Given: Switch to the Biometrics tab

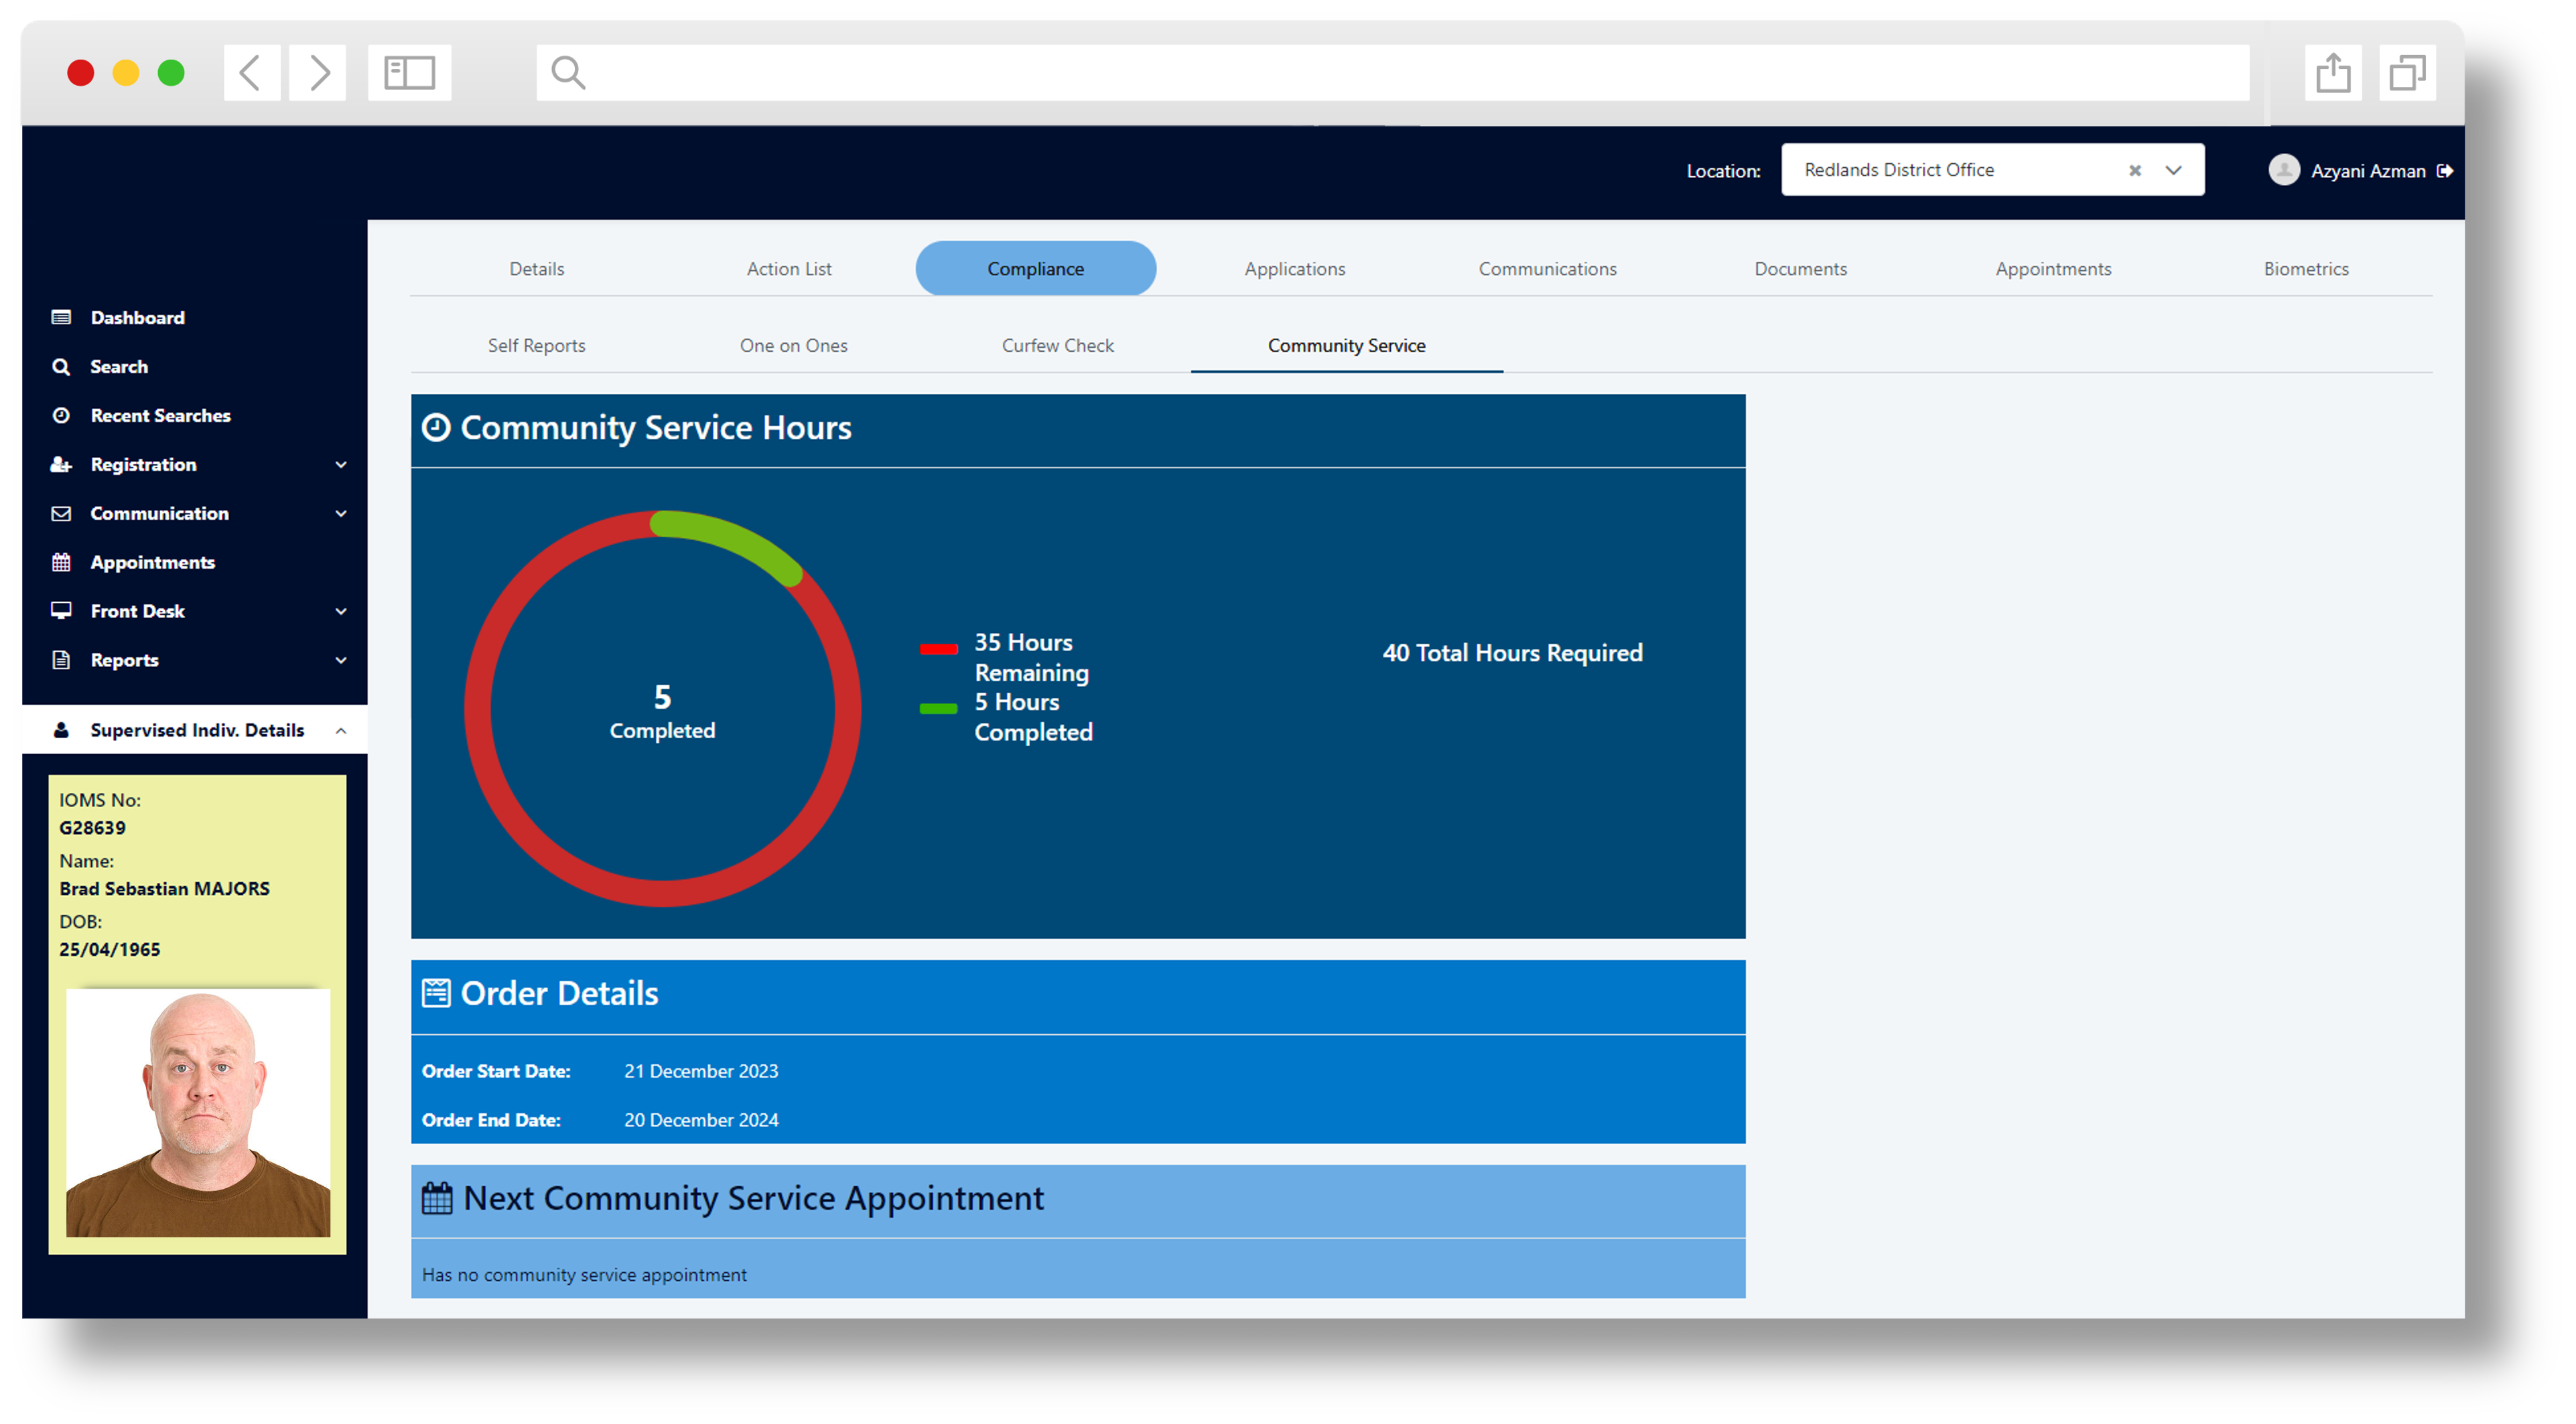Looking at the screenshot, I should click(x=2306, y=269).
